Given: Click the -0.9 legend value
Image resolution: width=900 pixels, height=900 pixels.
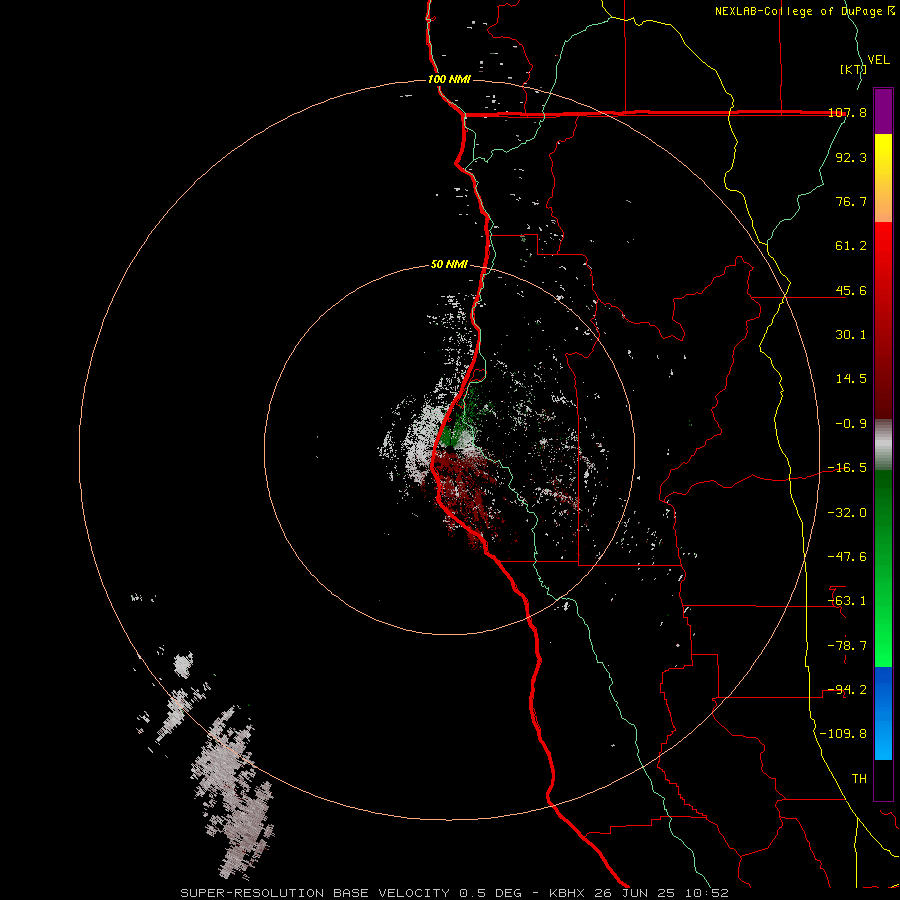Looking at the screenshot, I should [851, 424].
